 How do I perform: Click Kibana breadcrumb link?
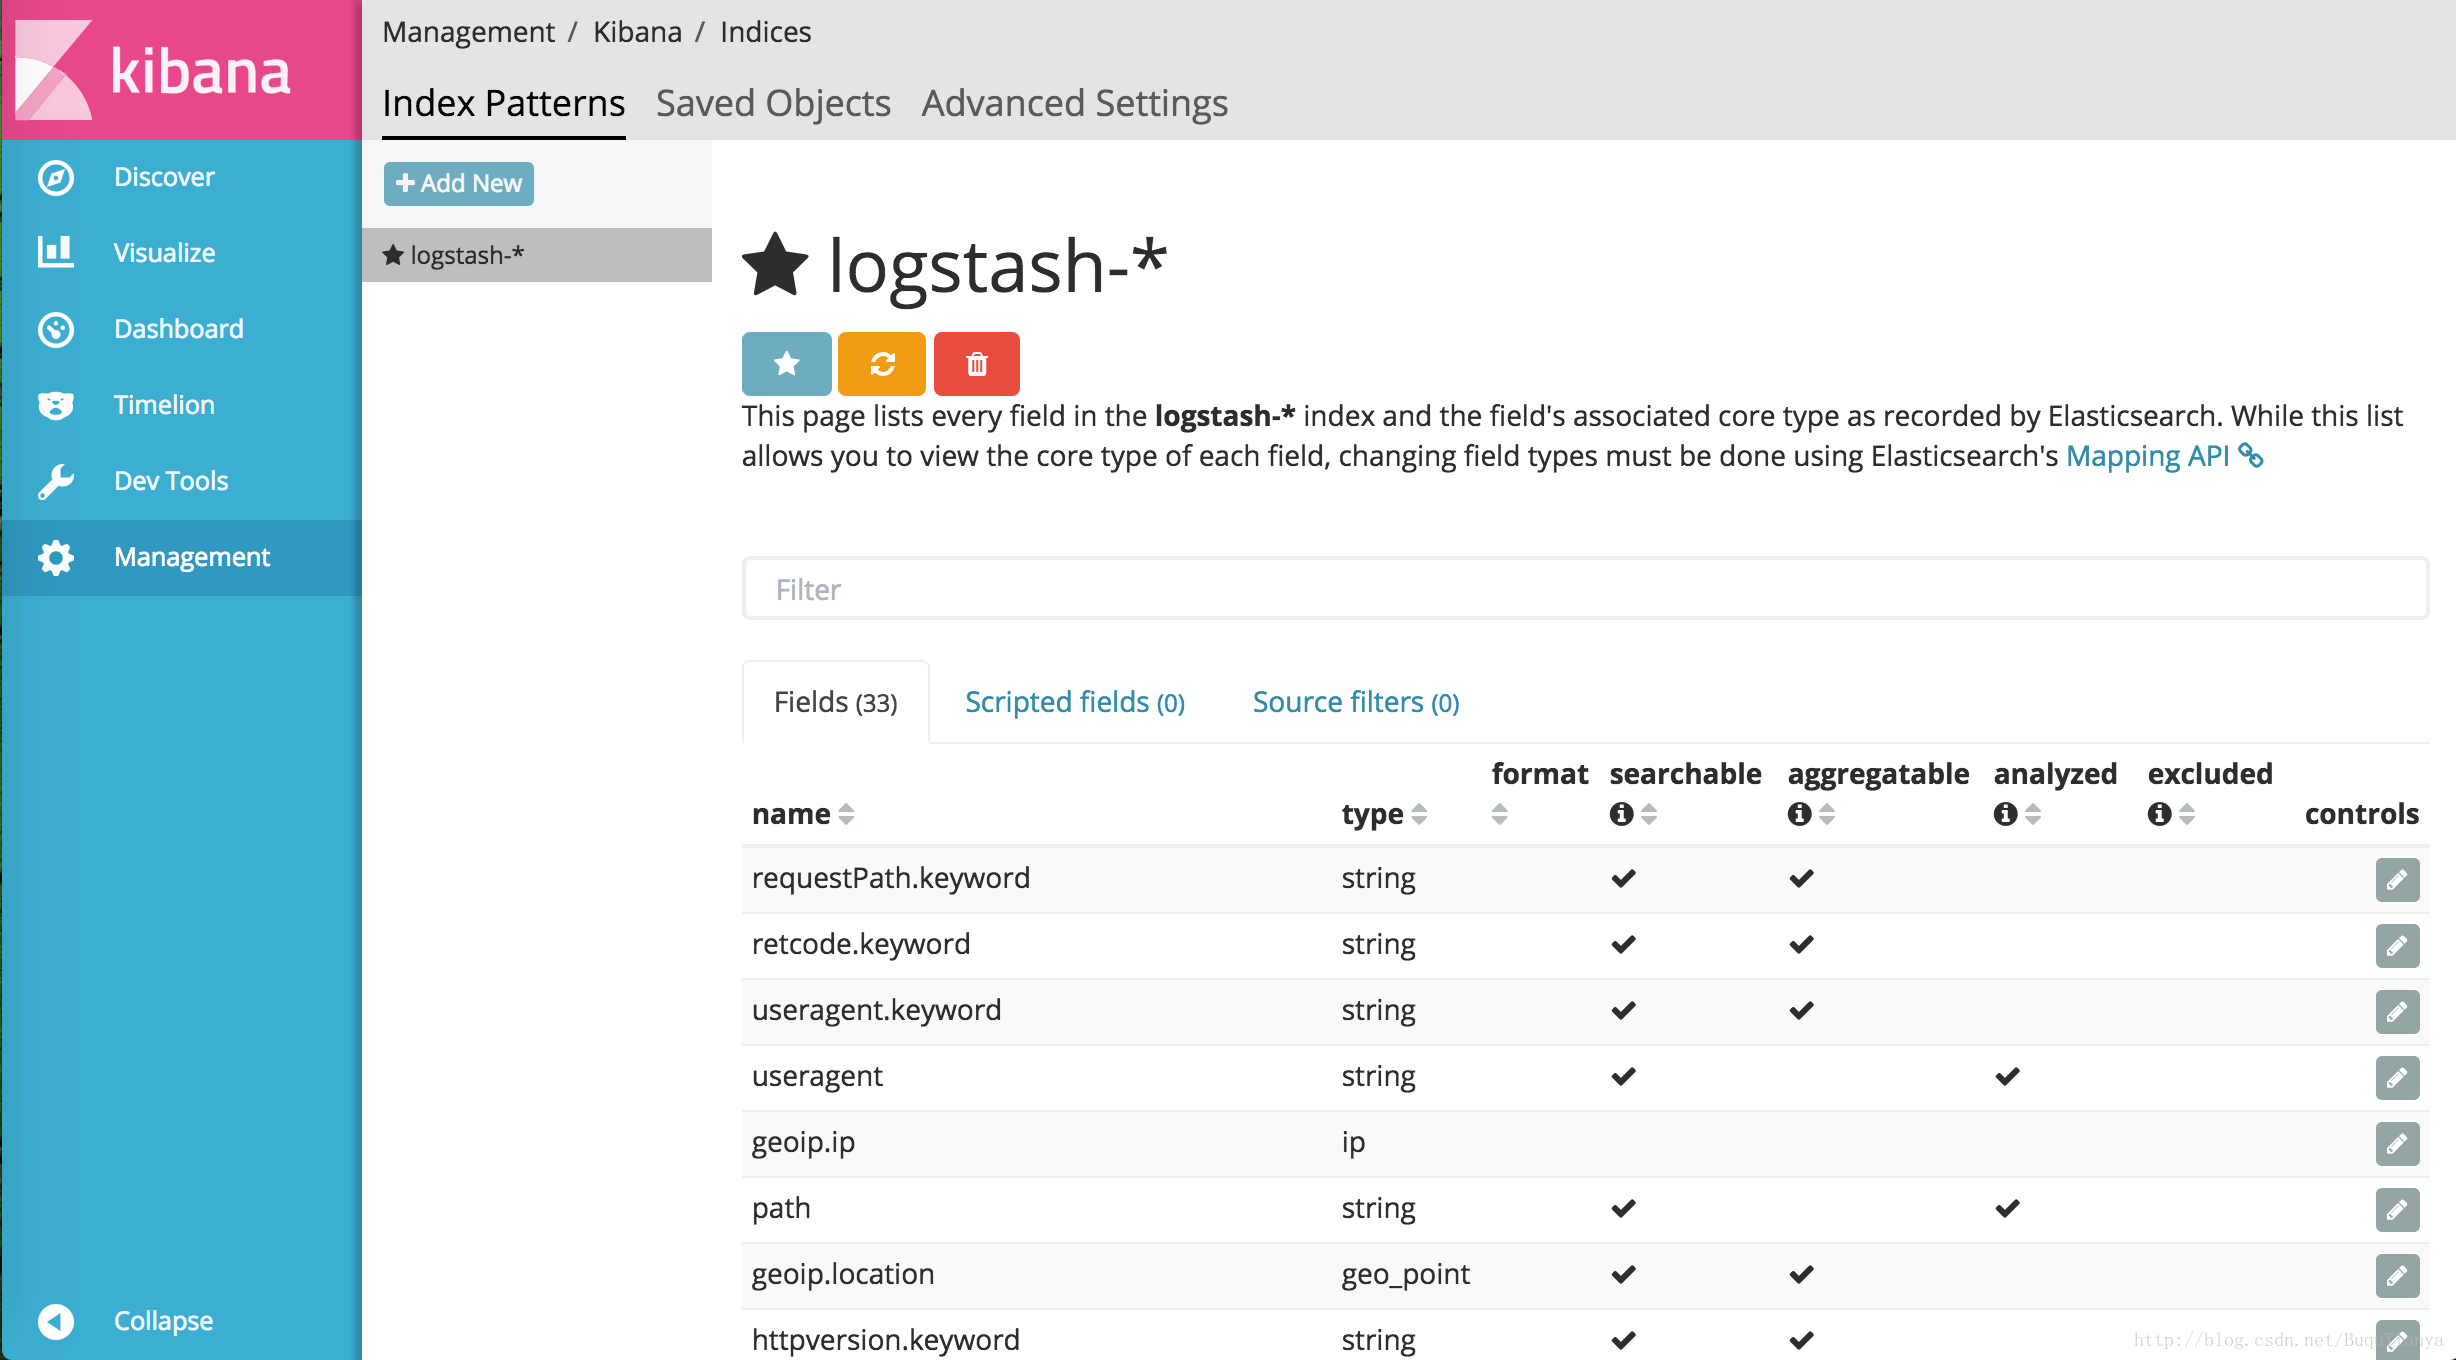tap(637, 32)
